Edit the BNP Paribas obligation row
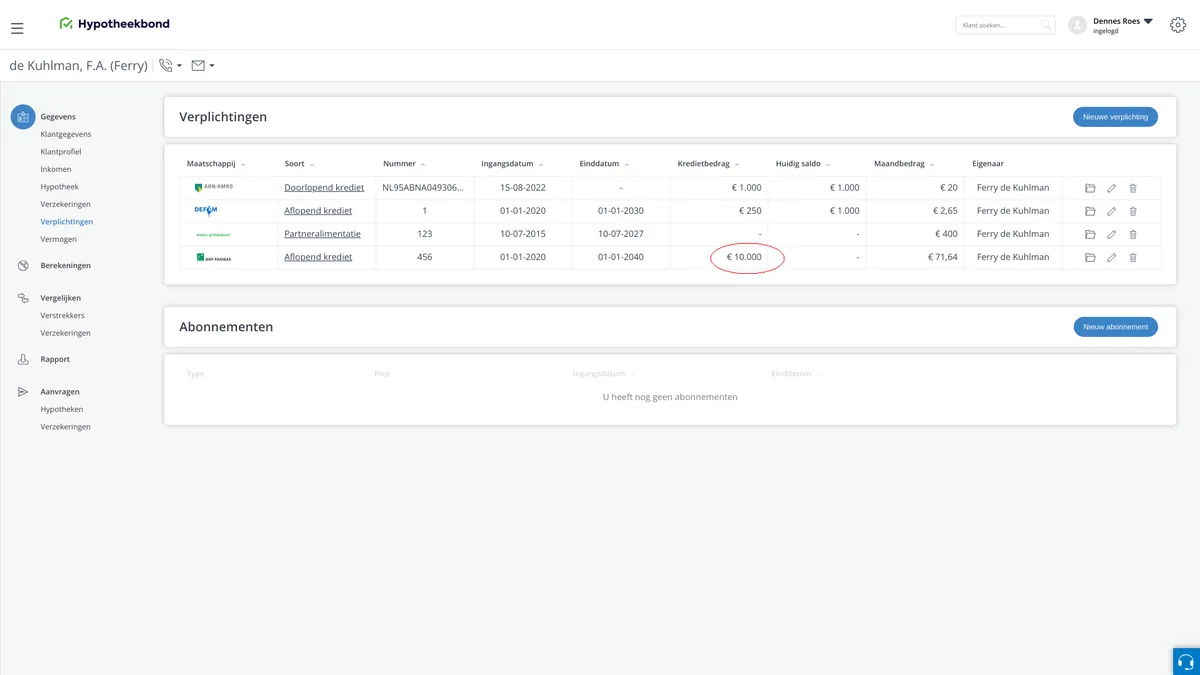 pyautogui.click(x=1112, y=257)
